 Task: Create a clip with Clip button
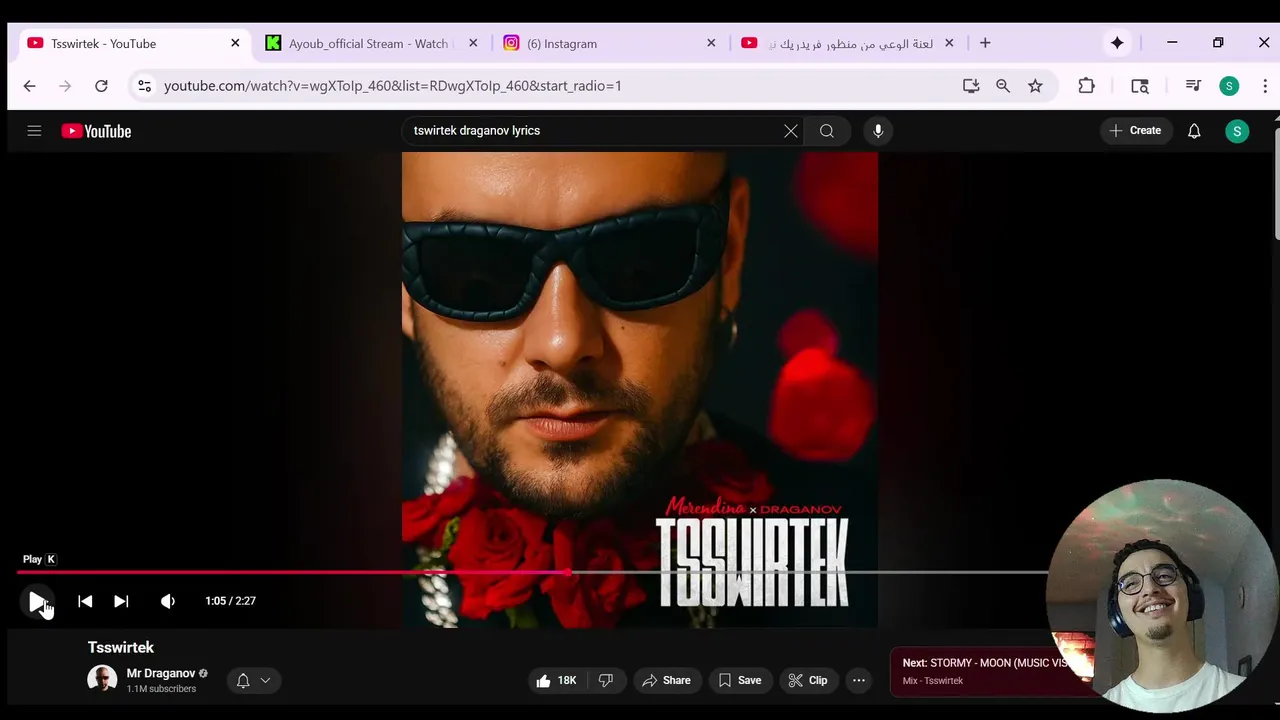[x=808, y=681]
